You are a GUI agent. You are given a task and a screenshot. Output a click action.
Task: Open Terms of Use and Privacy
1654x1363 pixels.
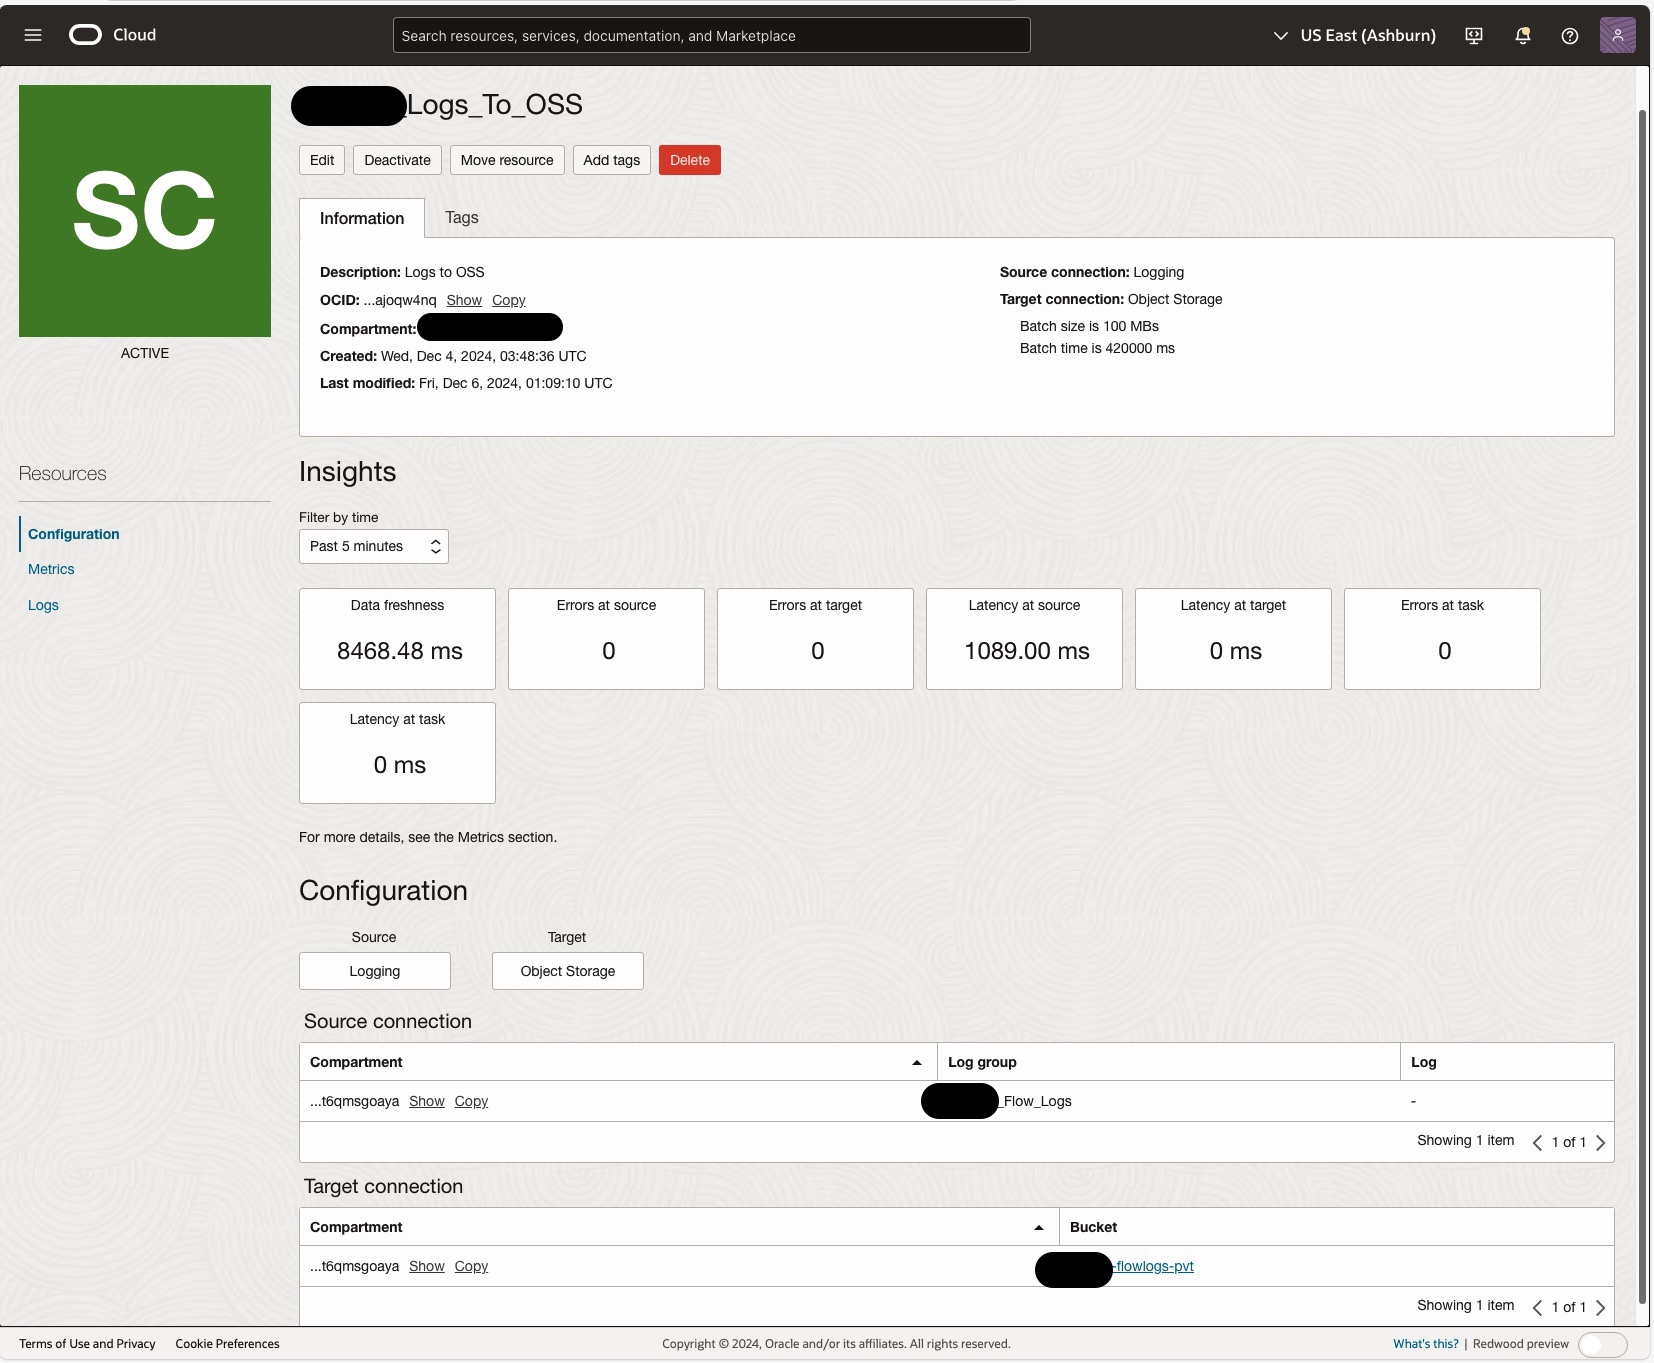pyautogui.click(x=87, y=1344)
